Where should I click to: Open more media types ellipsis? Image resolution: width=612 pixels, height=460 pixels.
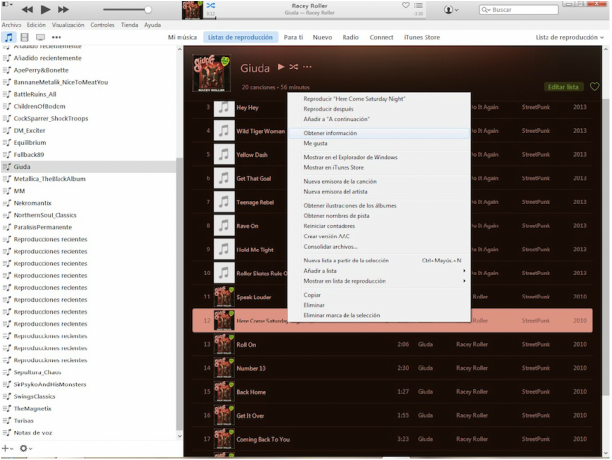(x=56, y=37)
